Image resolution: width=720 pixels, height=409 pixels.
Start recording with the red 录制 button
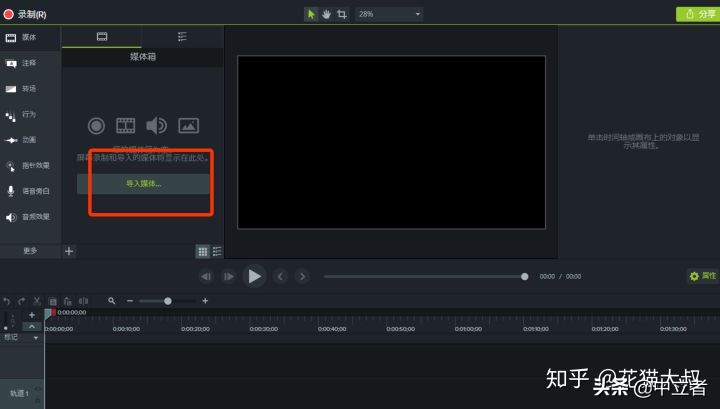[x=25, y=14]
